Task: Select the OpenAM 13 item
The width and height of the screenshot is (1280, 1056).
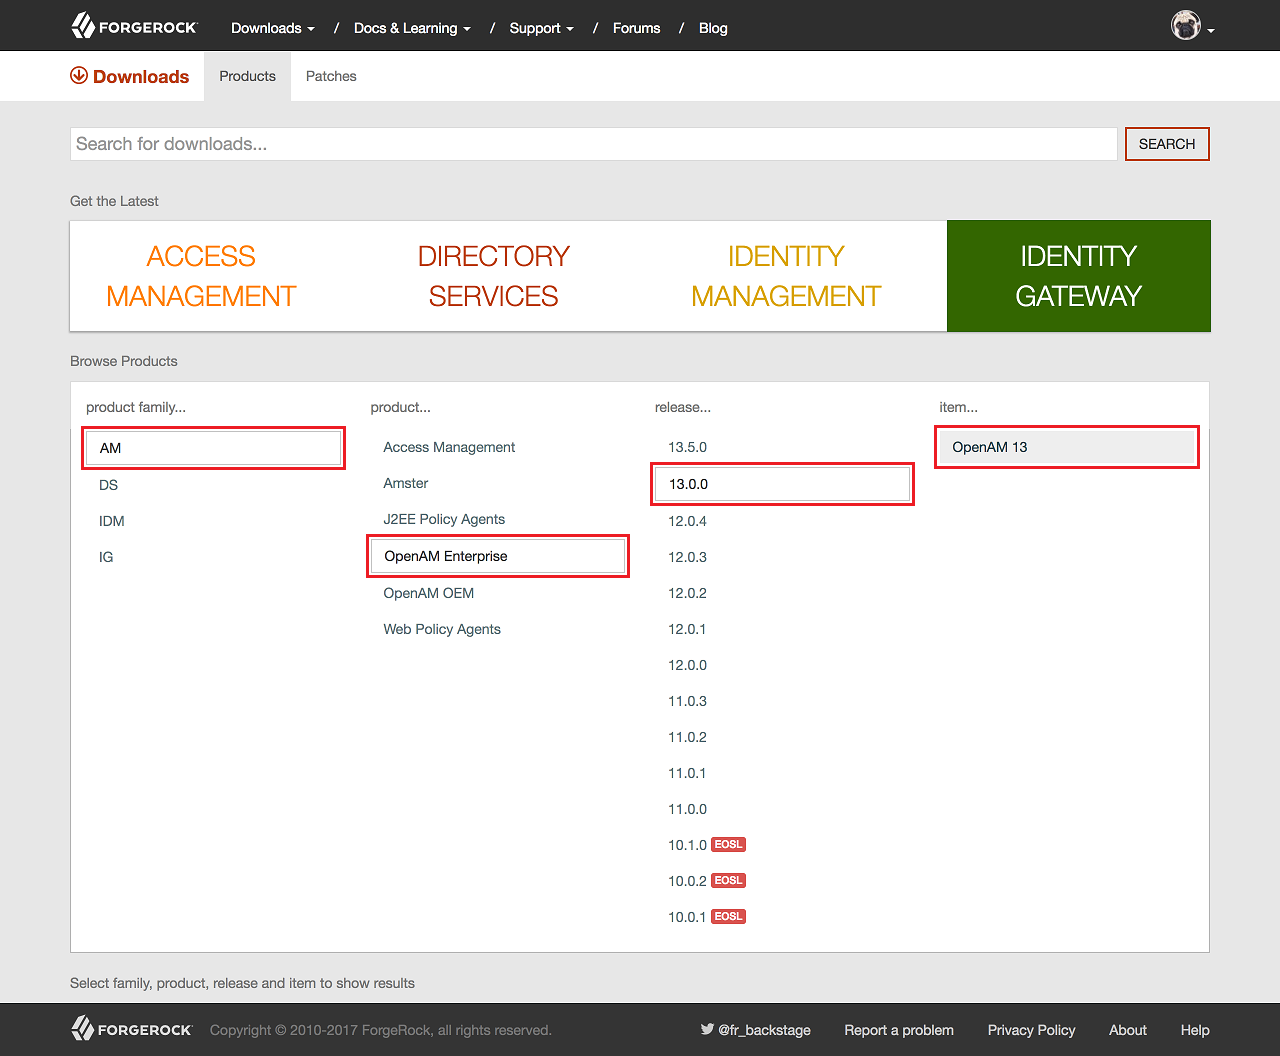Action: [1067, 447]
